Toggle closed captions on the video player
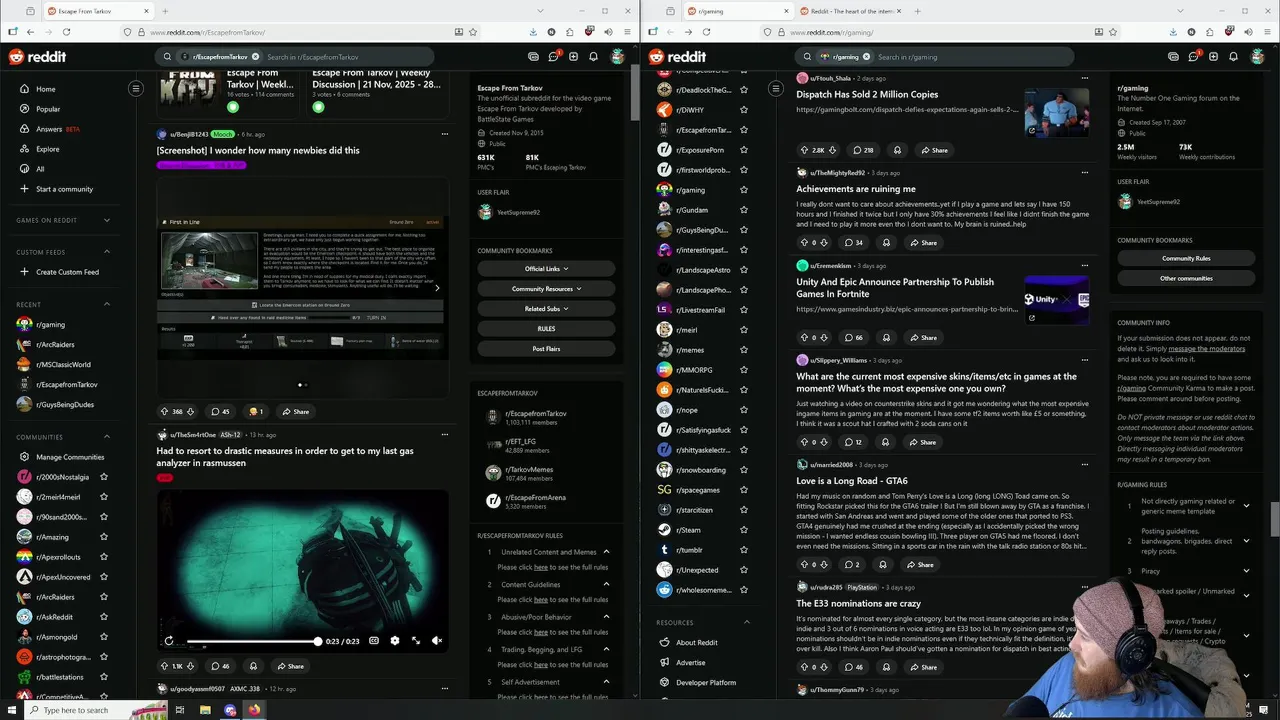The height and width of the screenshot is (720, 1280). [374, 641]
